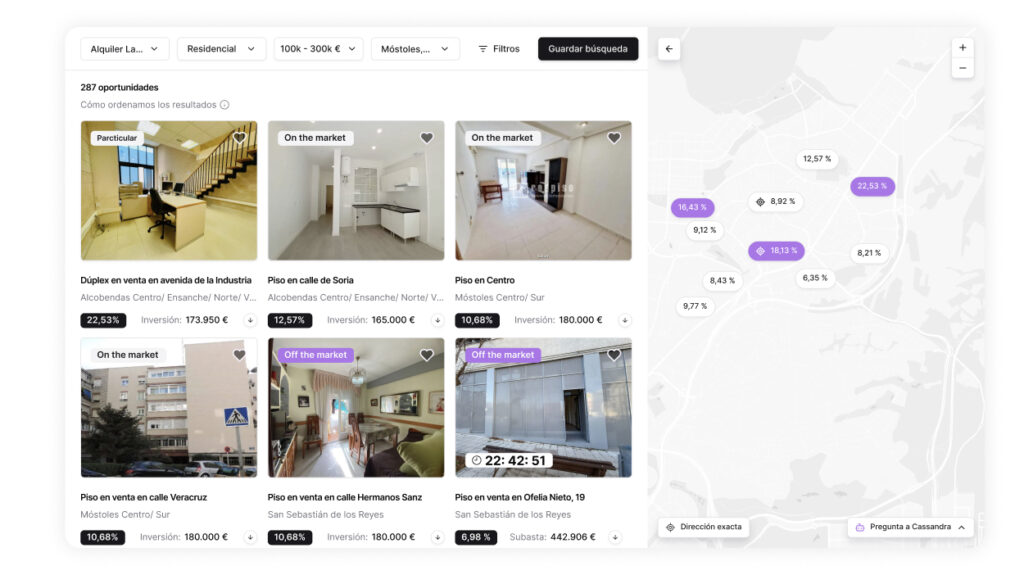Image resolution: width=1024 pixels, height=575 pixels.
Task: Toggle Dirección exacta on the map
Action: [x=703, y=527]
